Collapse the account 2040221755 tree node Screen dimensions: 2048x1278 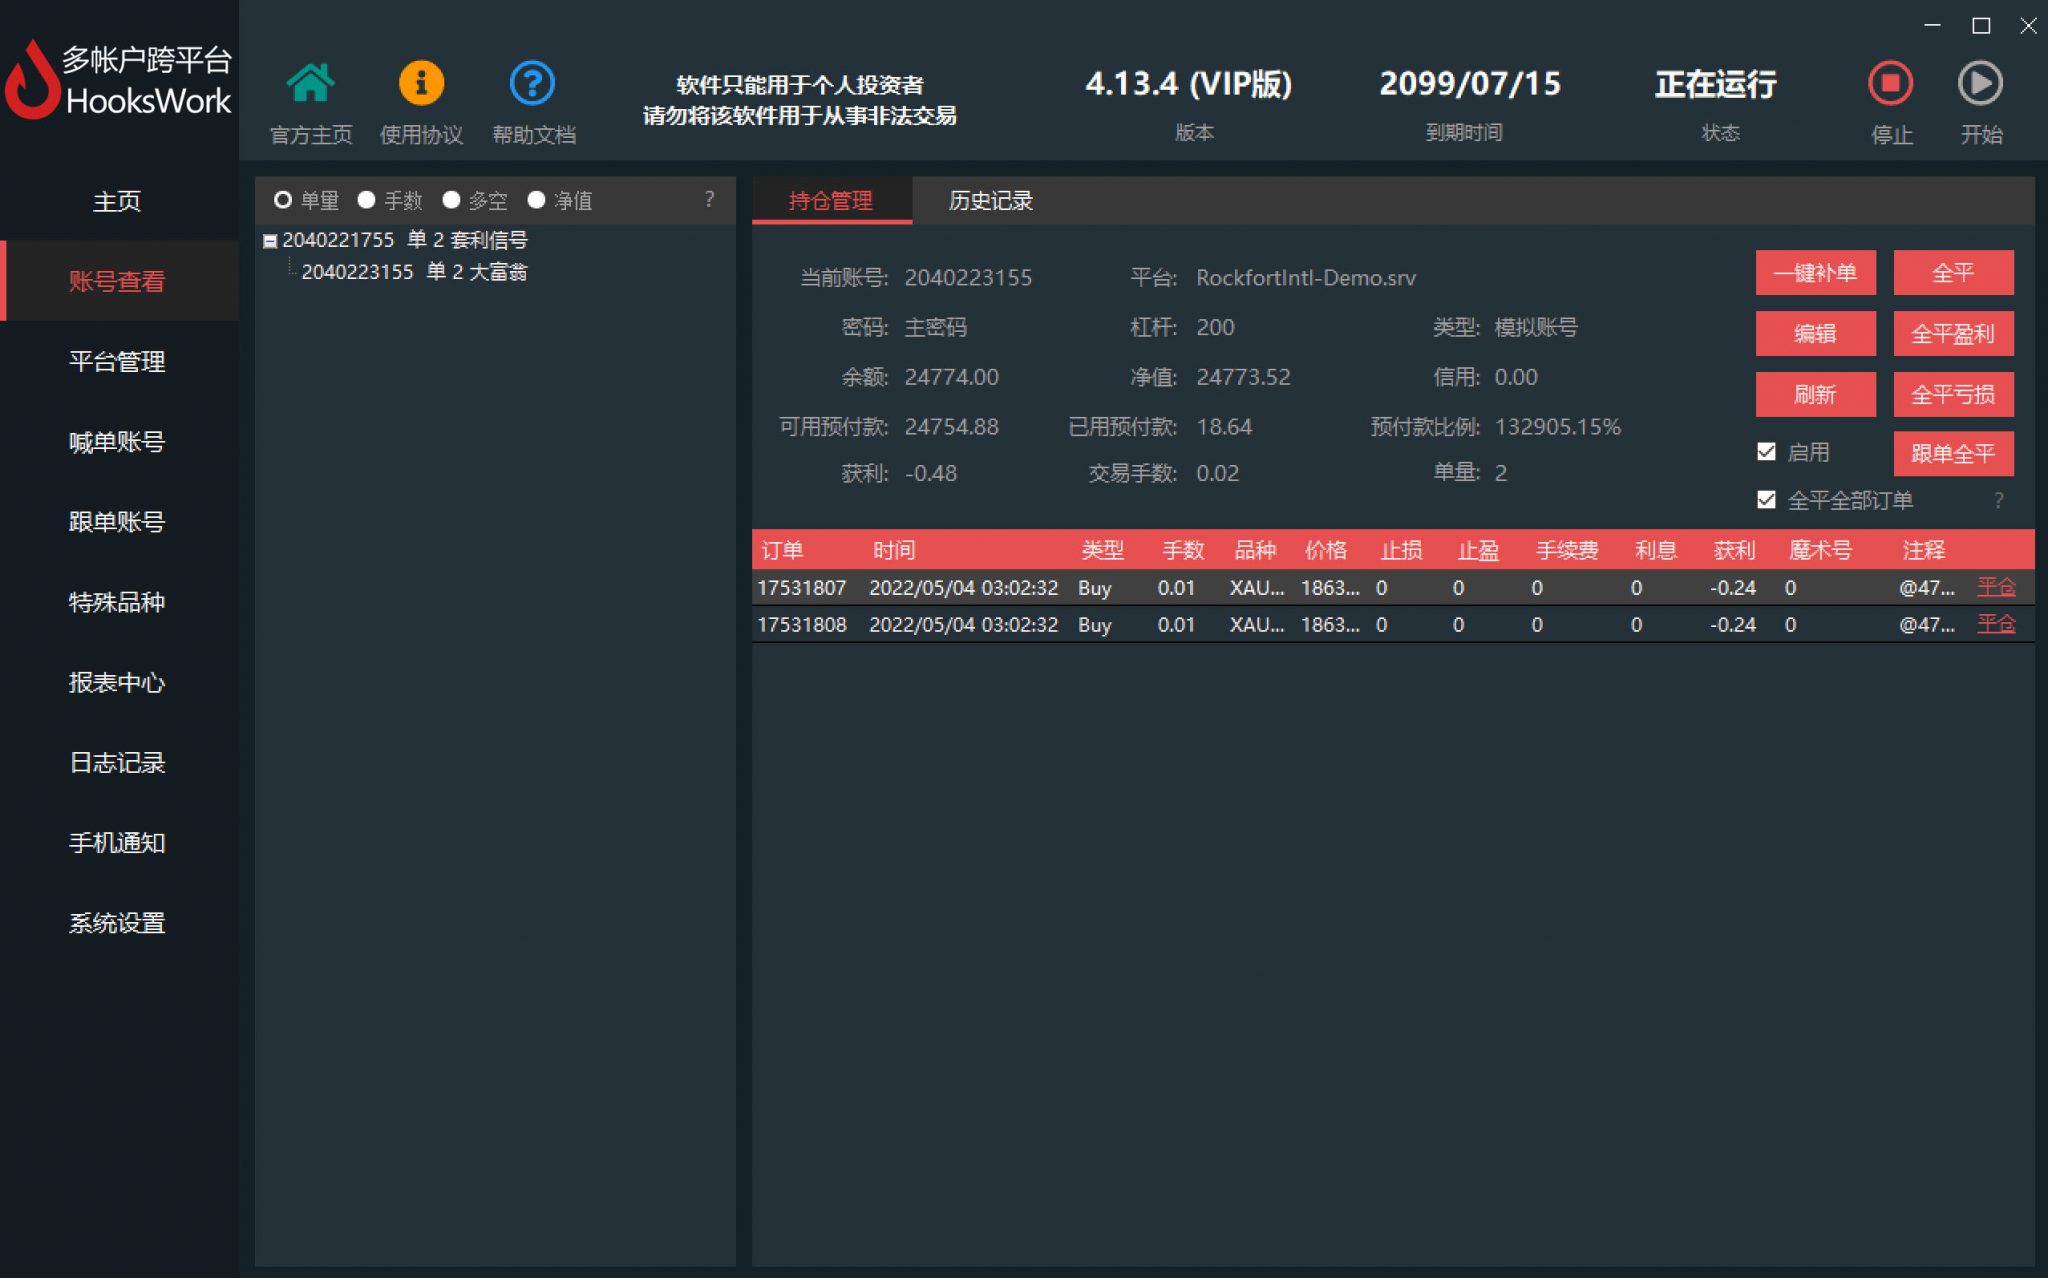tap(268, 240)
